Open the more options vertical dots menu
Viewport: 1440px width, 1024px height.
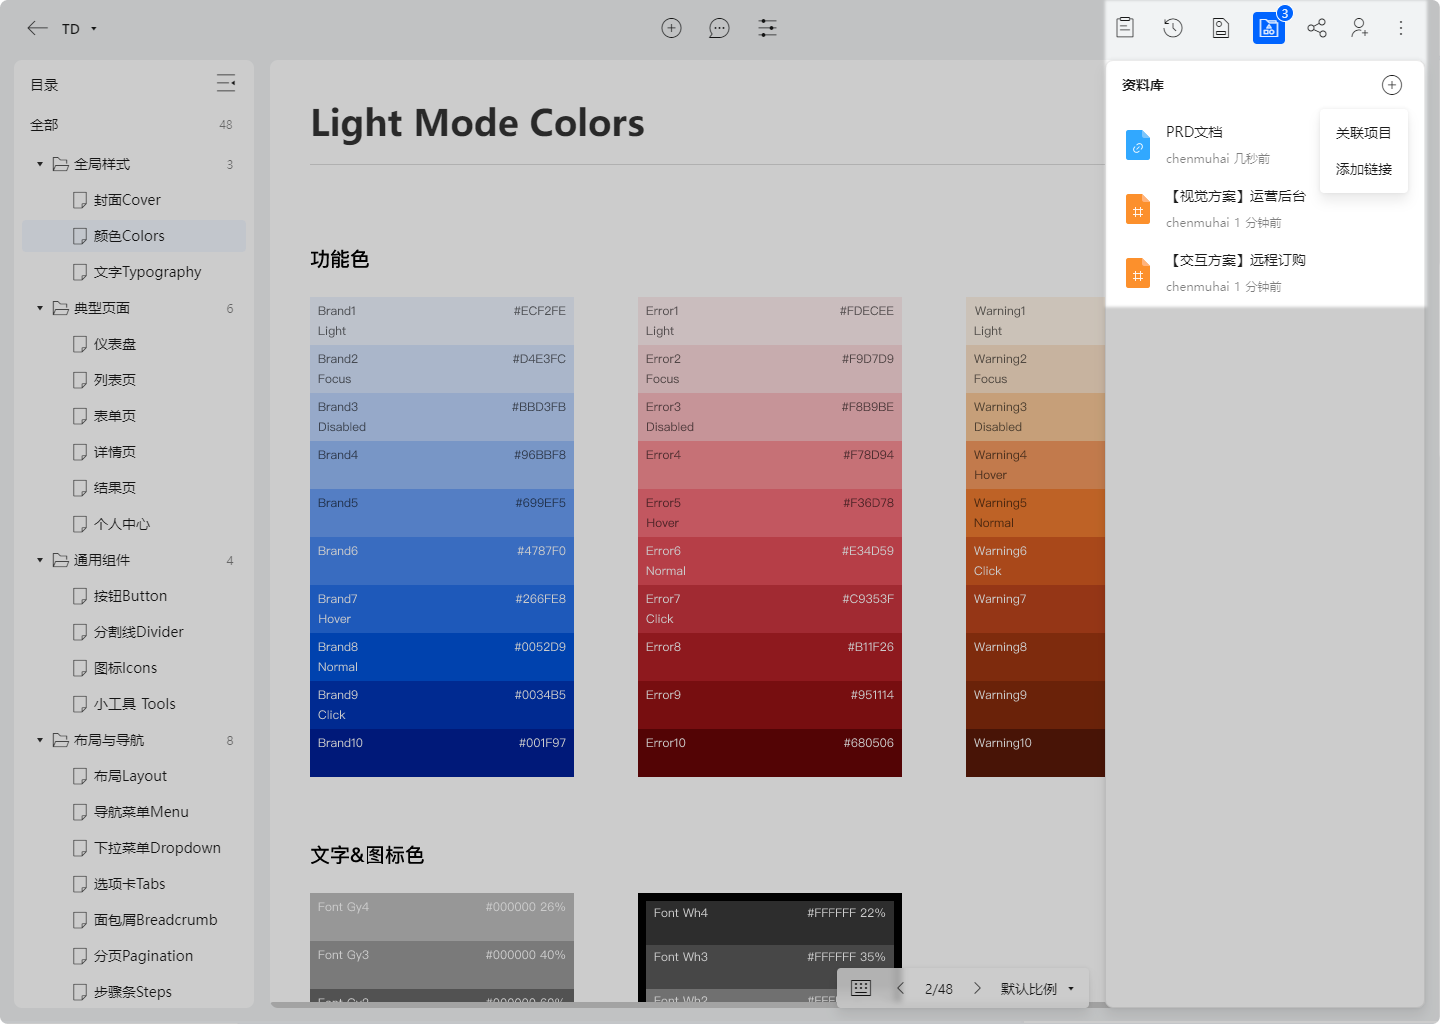click(x=1401, y=28)
